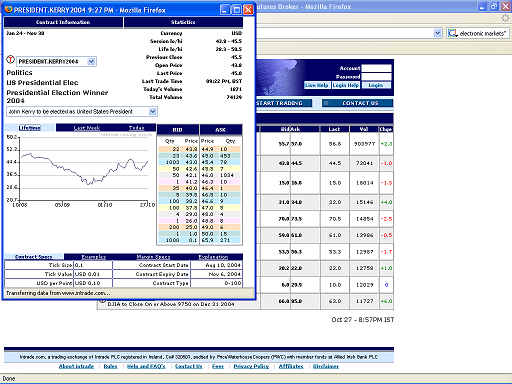
Task: Click the CONTACT US navigation button
Action: (x=358, y=103)
